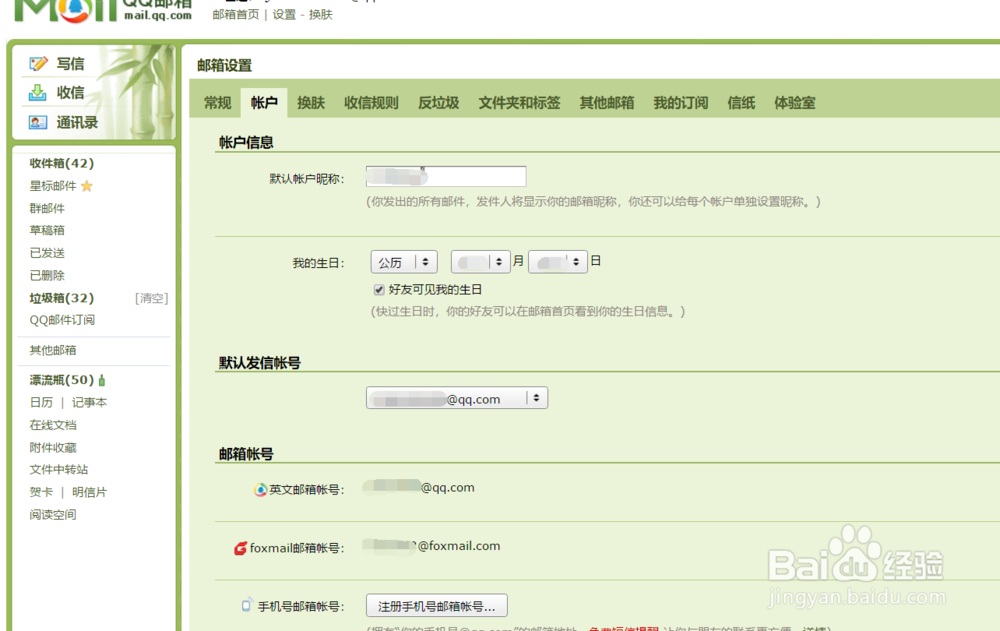The width and height of the screenshot is (1000, 631).
Task: Open 垃圾箱(32) folder
Action: pos(61,298)
